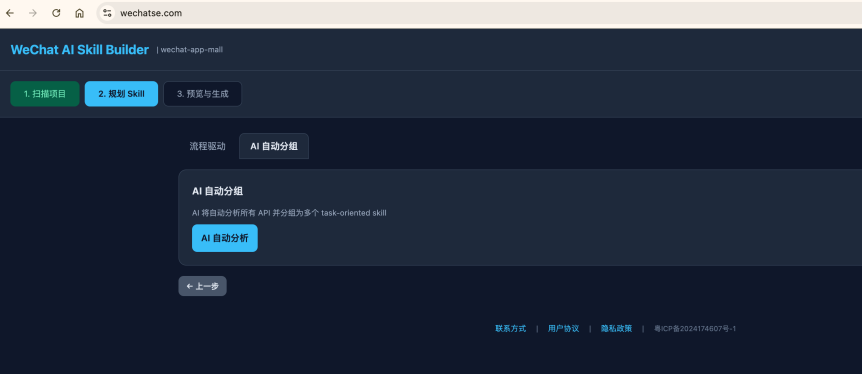
Task: Open step 3. 预览与生成
Action: pyautogui.click(x=202, y=94)
